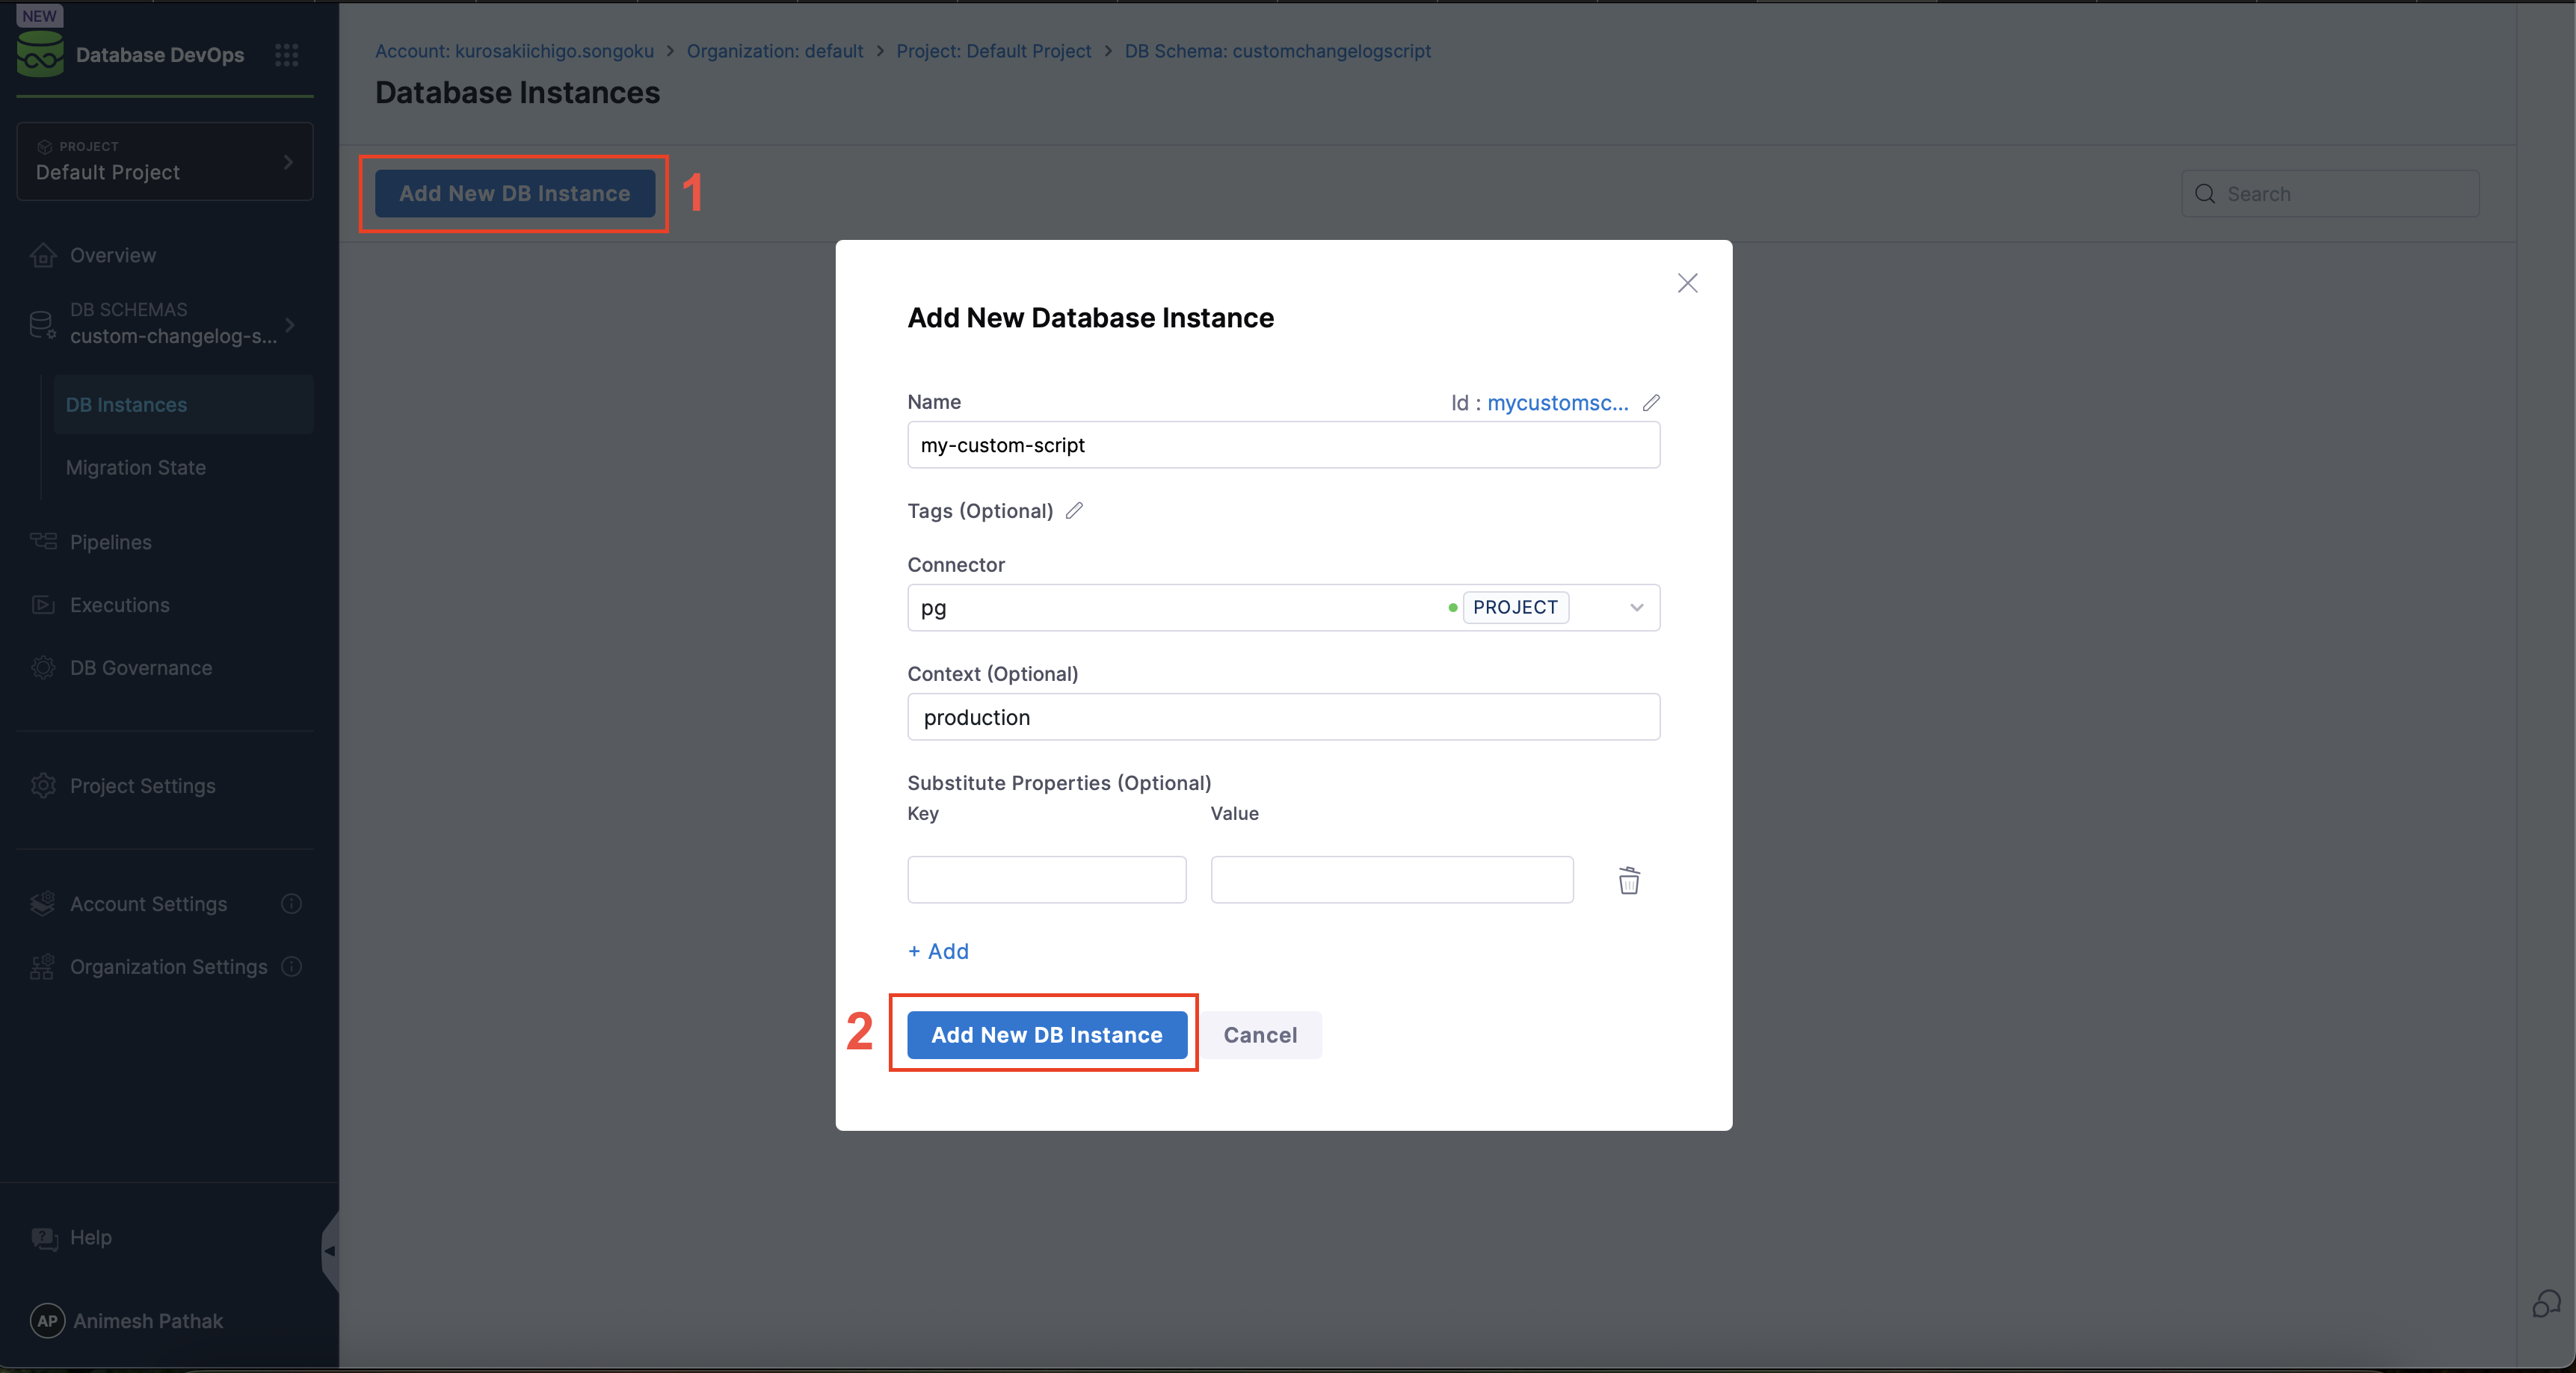
Task: Open Project Settings using the gear icon
Action: click(x=43, y=786)
